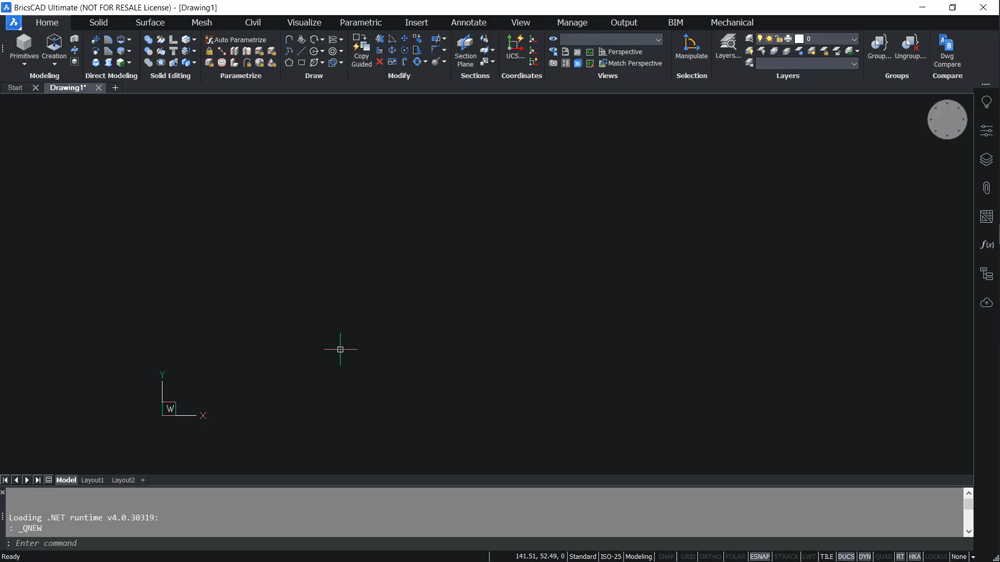
Task: Select the Line draw tool
Action: point(301,51)
